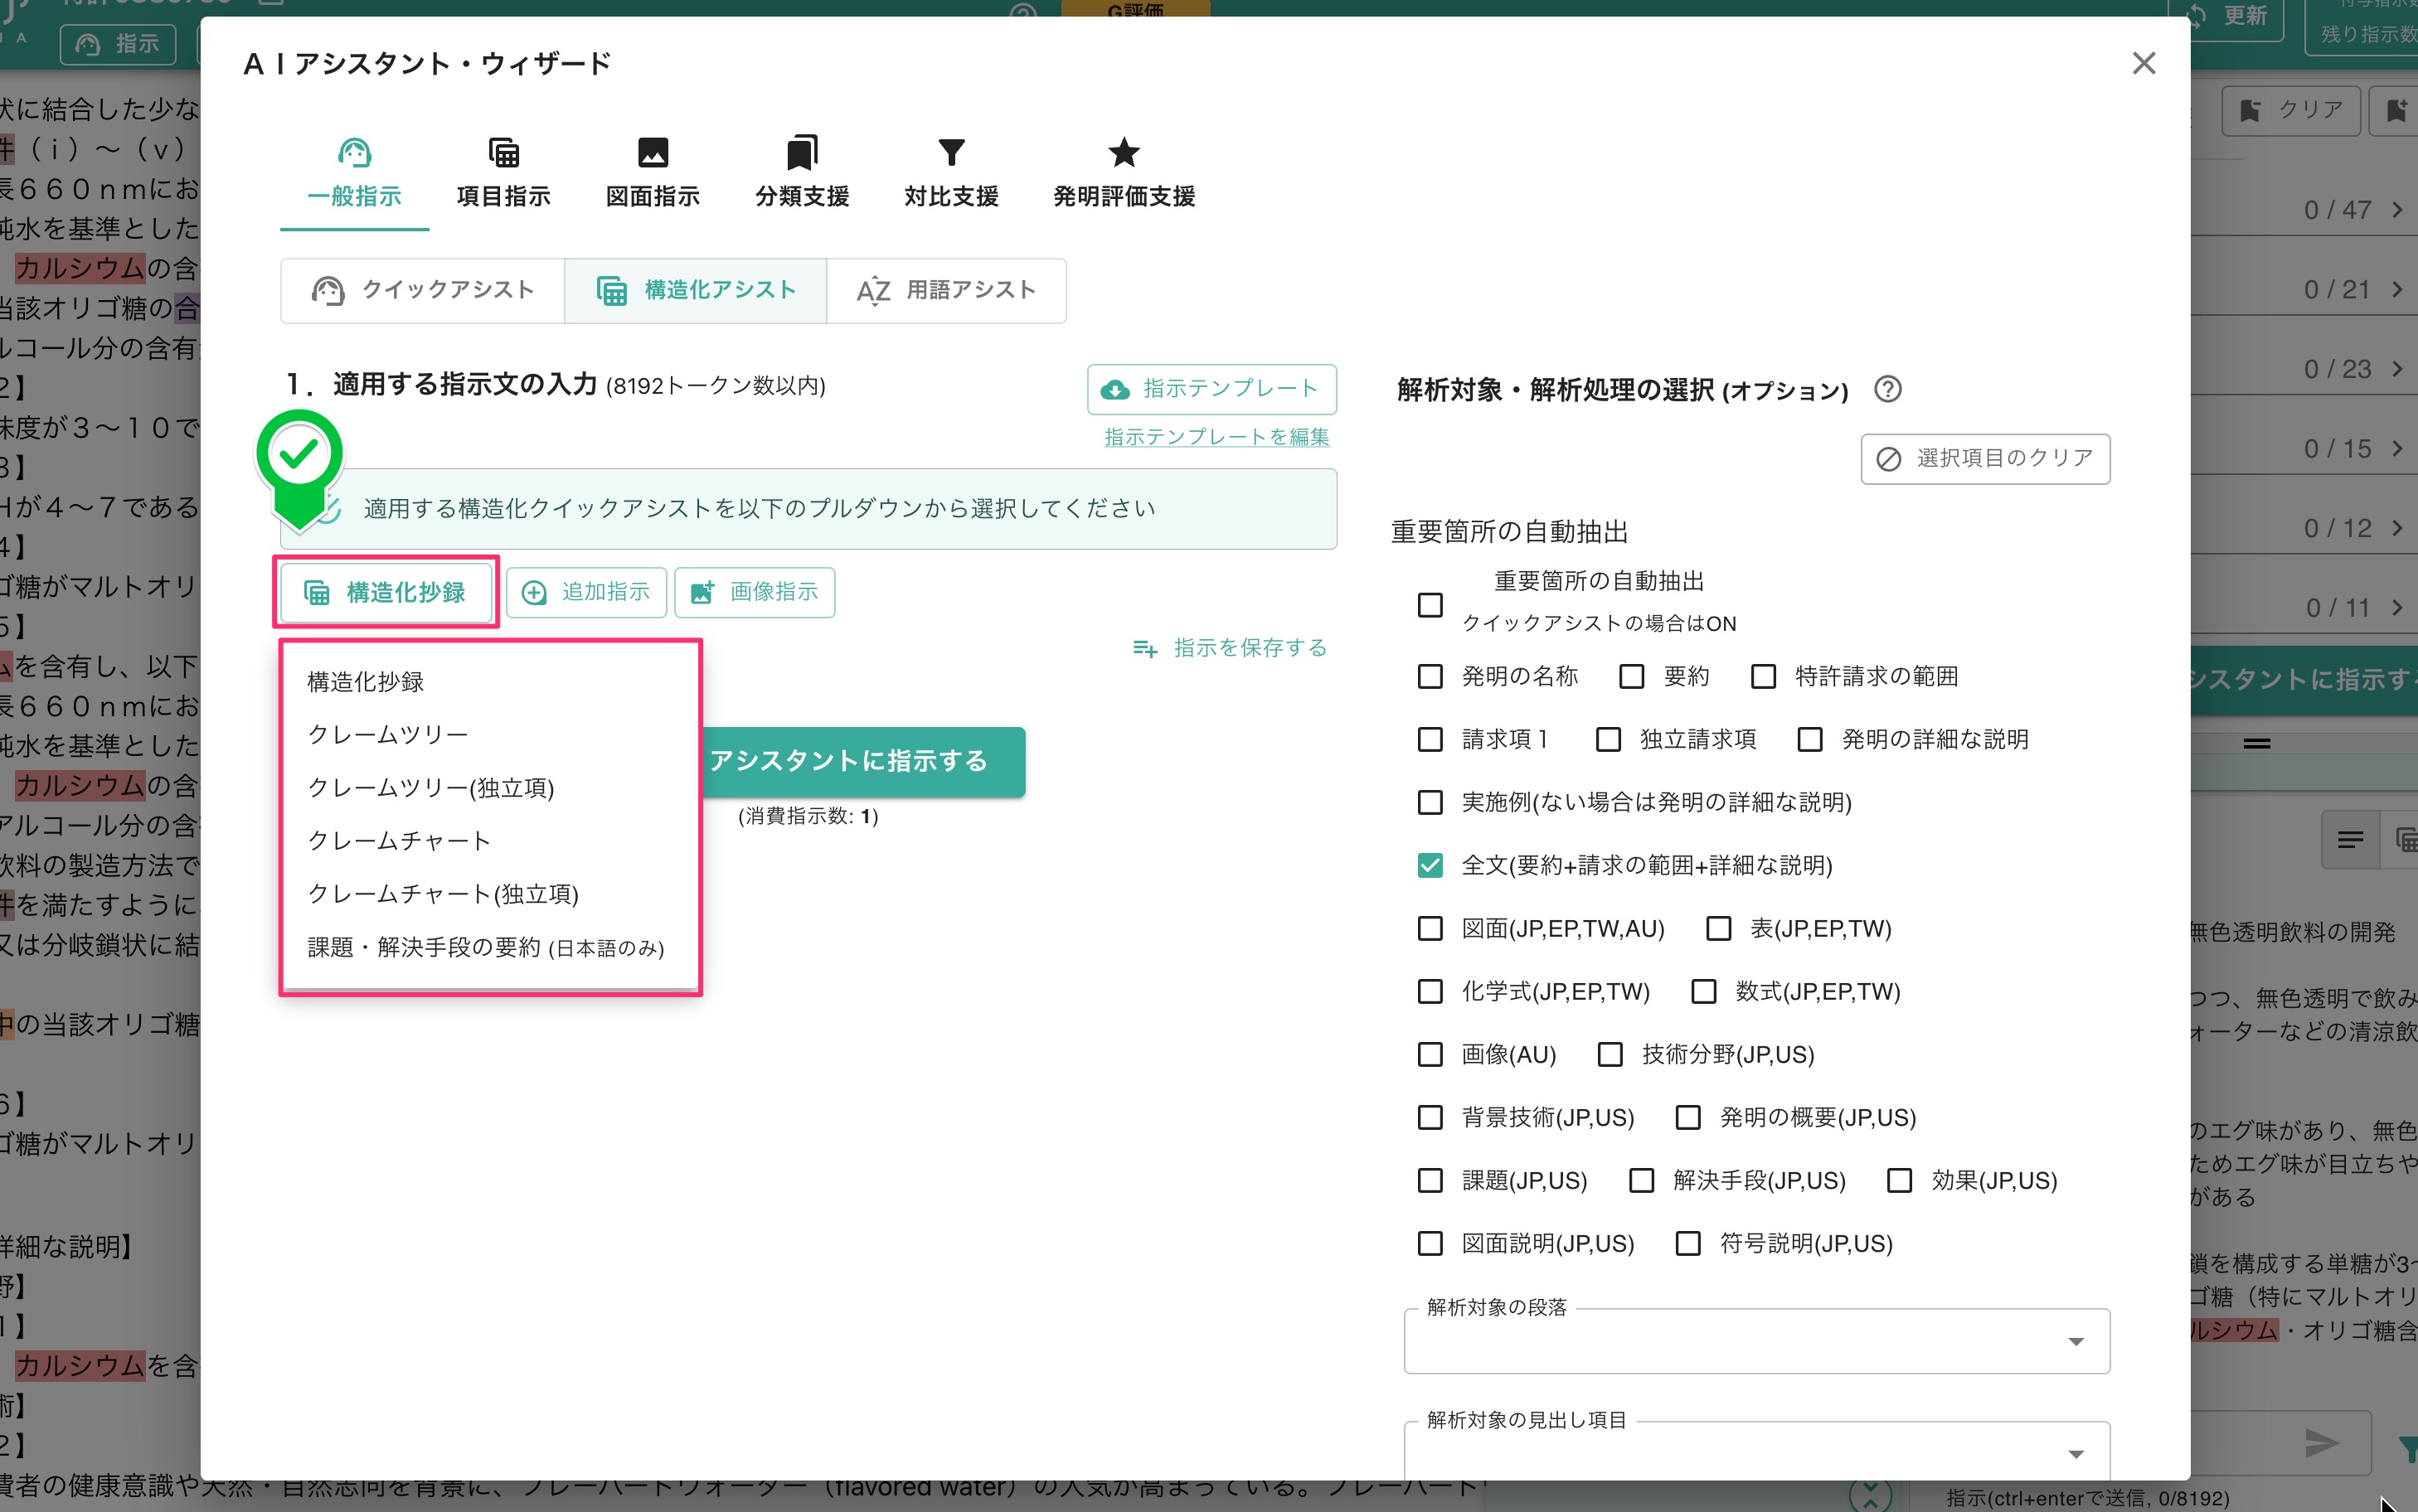The width and height of the screenshot is (2418, 1512).
Task: Uncheck 全文(要約+請求の範囲+詳細な説明) checkbox
Action: tap(1430, 866)
